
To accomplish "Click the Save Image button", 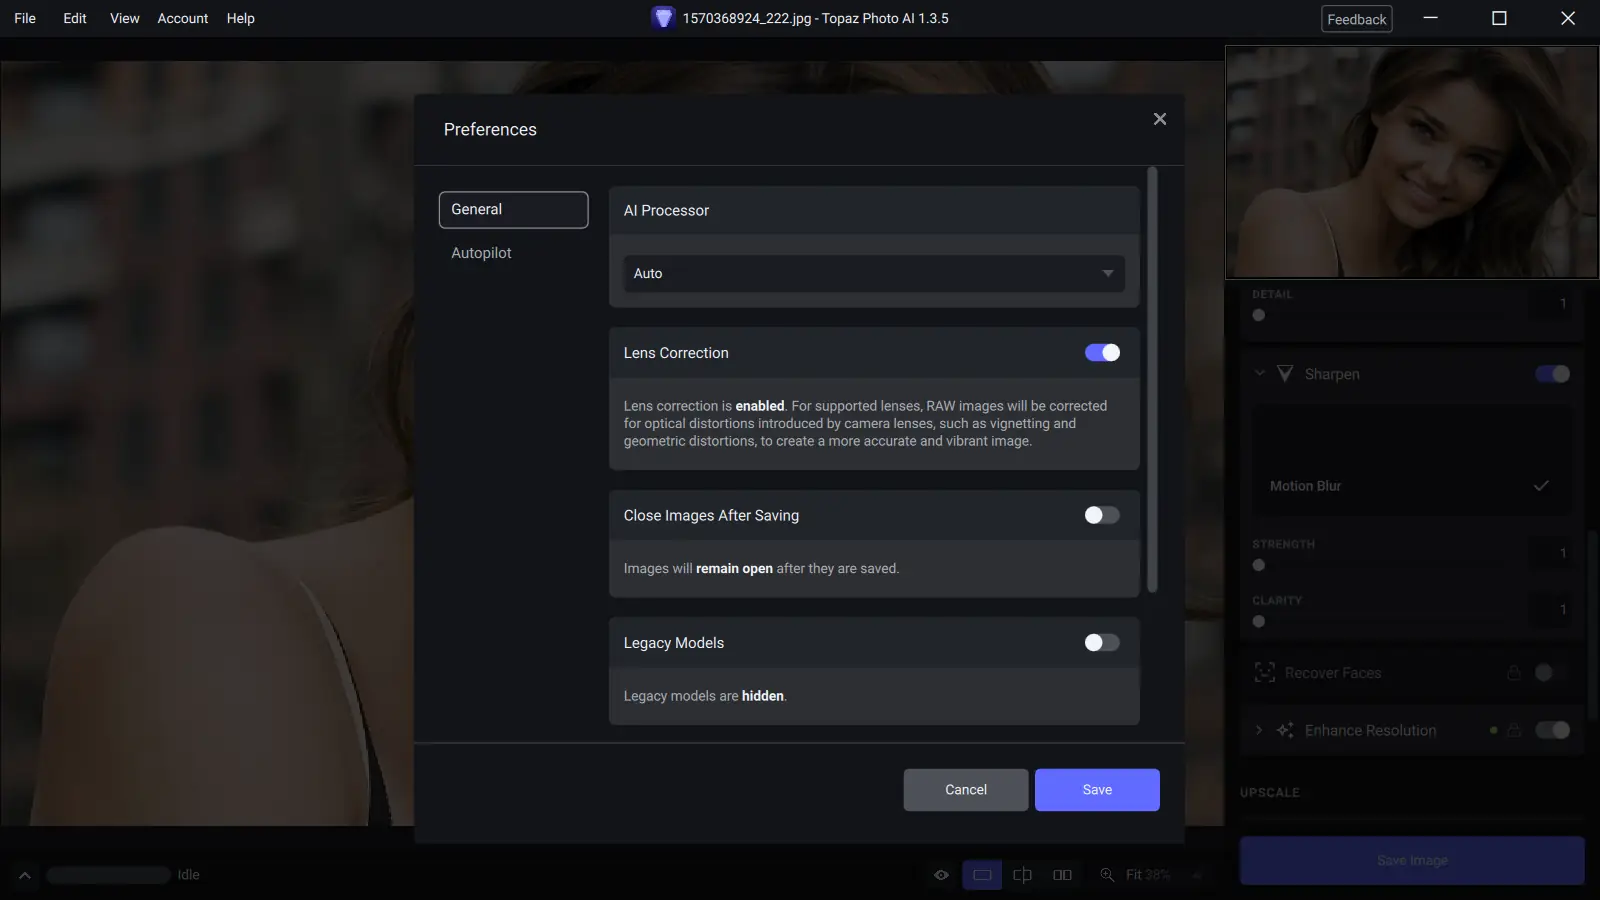I will click(x=1412, y=860).
